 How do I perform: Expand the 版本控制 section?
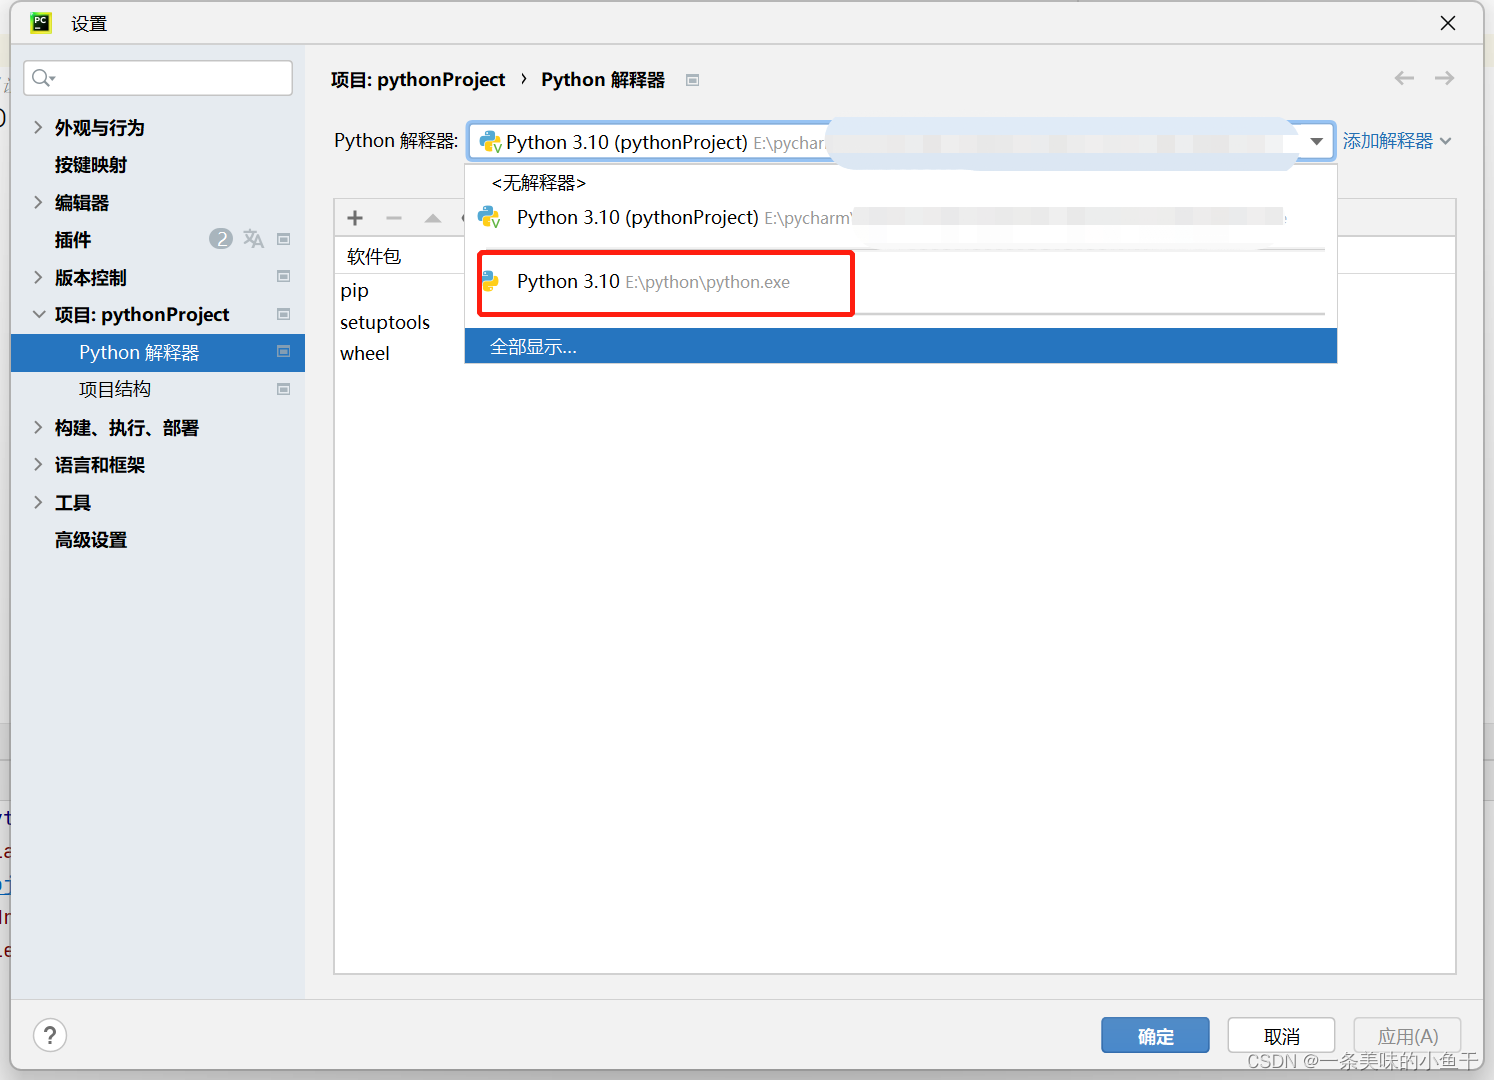click(38, 277)
